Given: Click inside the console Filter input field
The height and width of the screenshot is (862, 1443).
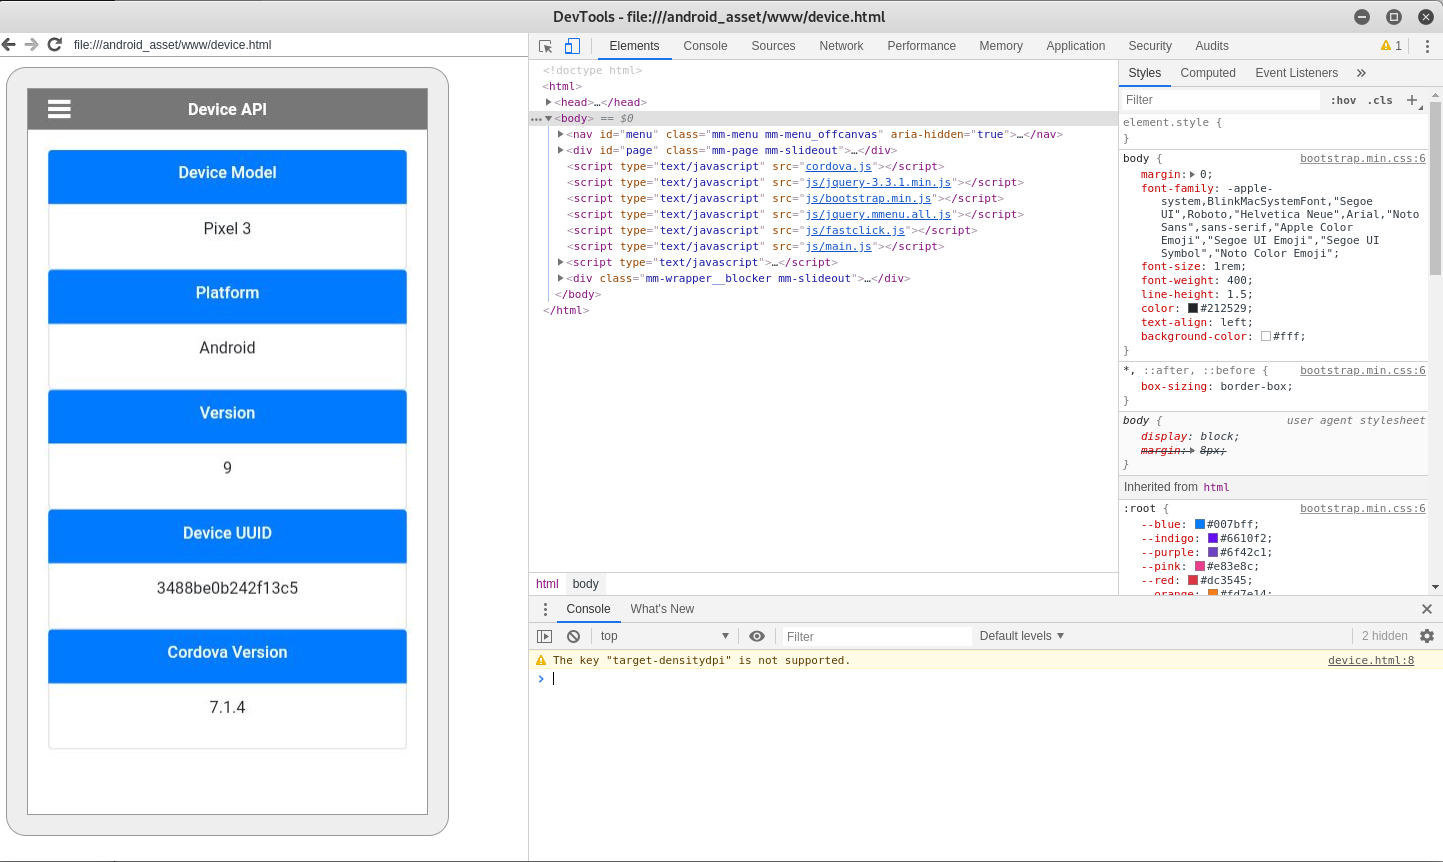Looking at the screenshot, I should point(875,636).
